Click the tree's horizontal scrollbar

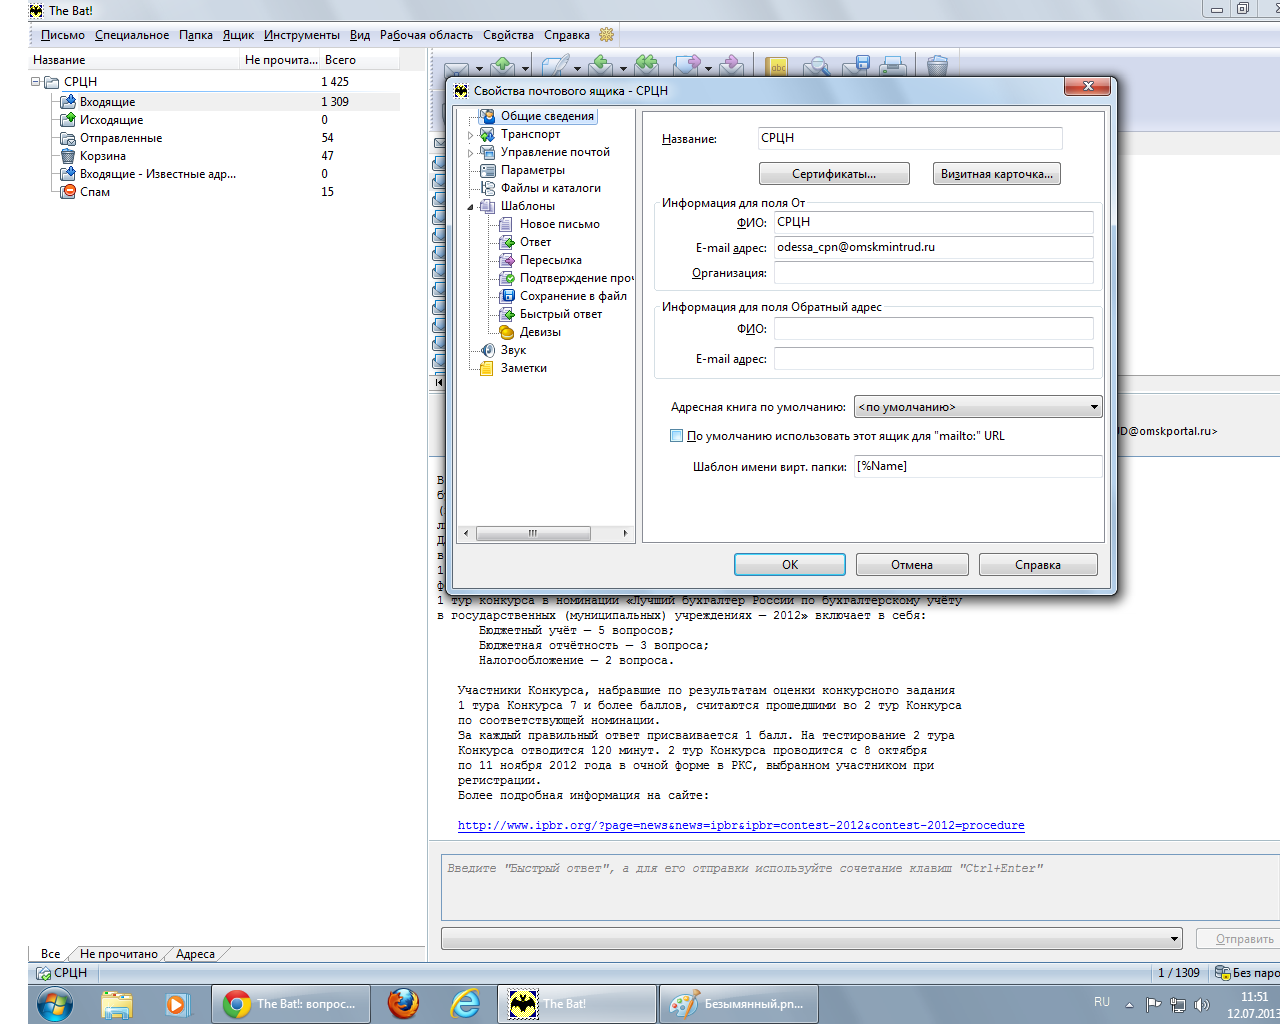(545, 533)
